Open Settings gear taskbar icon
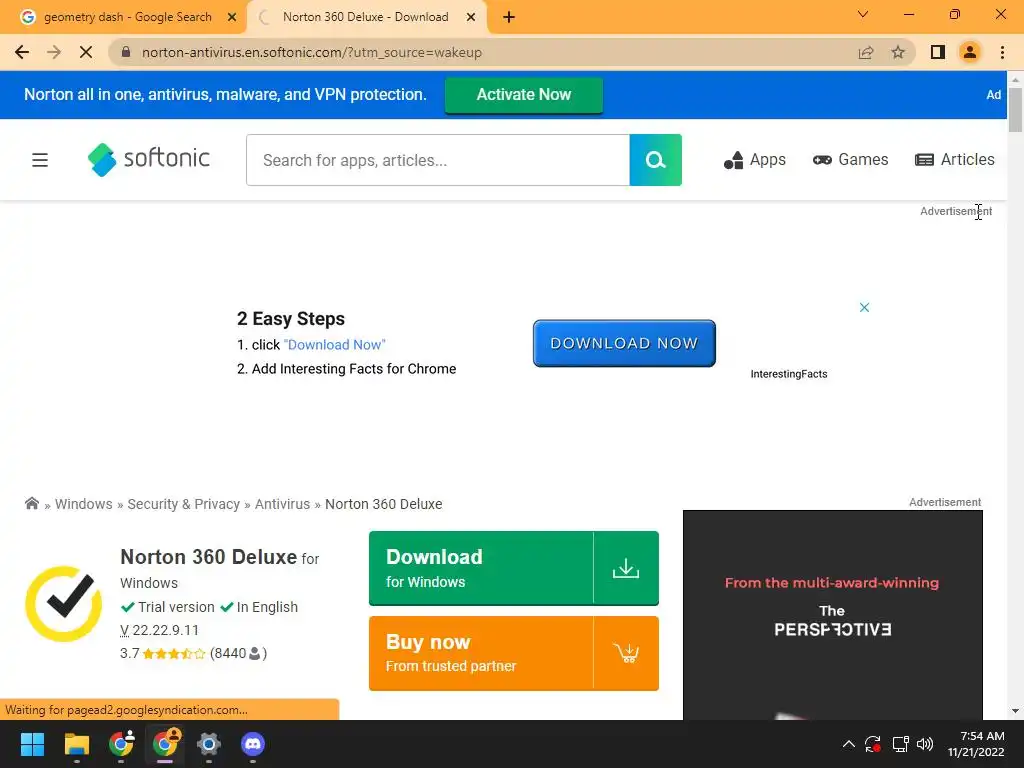The image size is (1024, 768). click(209, 744)
